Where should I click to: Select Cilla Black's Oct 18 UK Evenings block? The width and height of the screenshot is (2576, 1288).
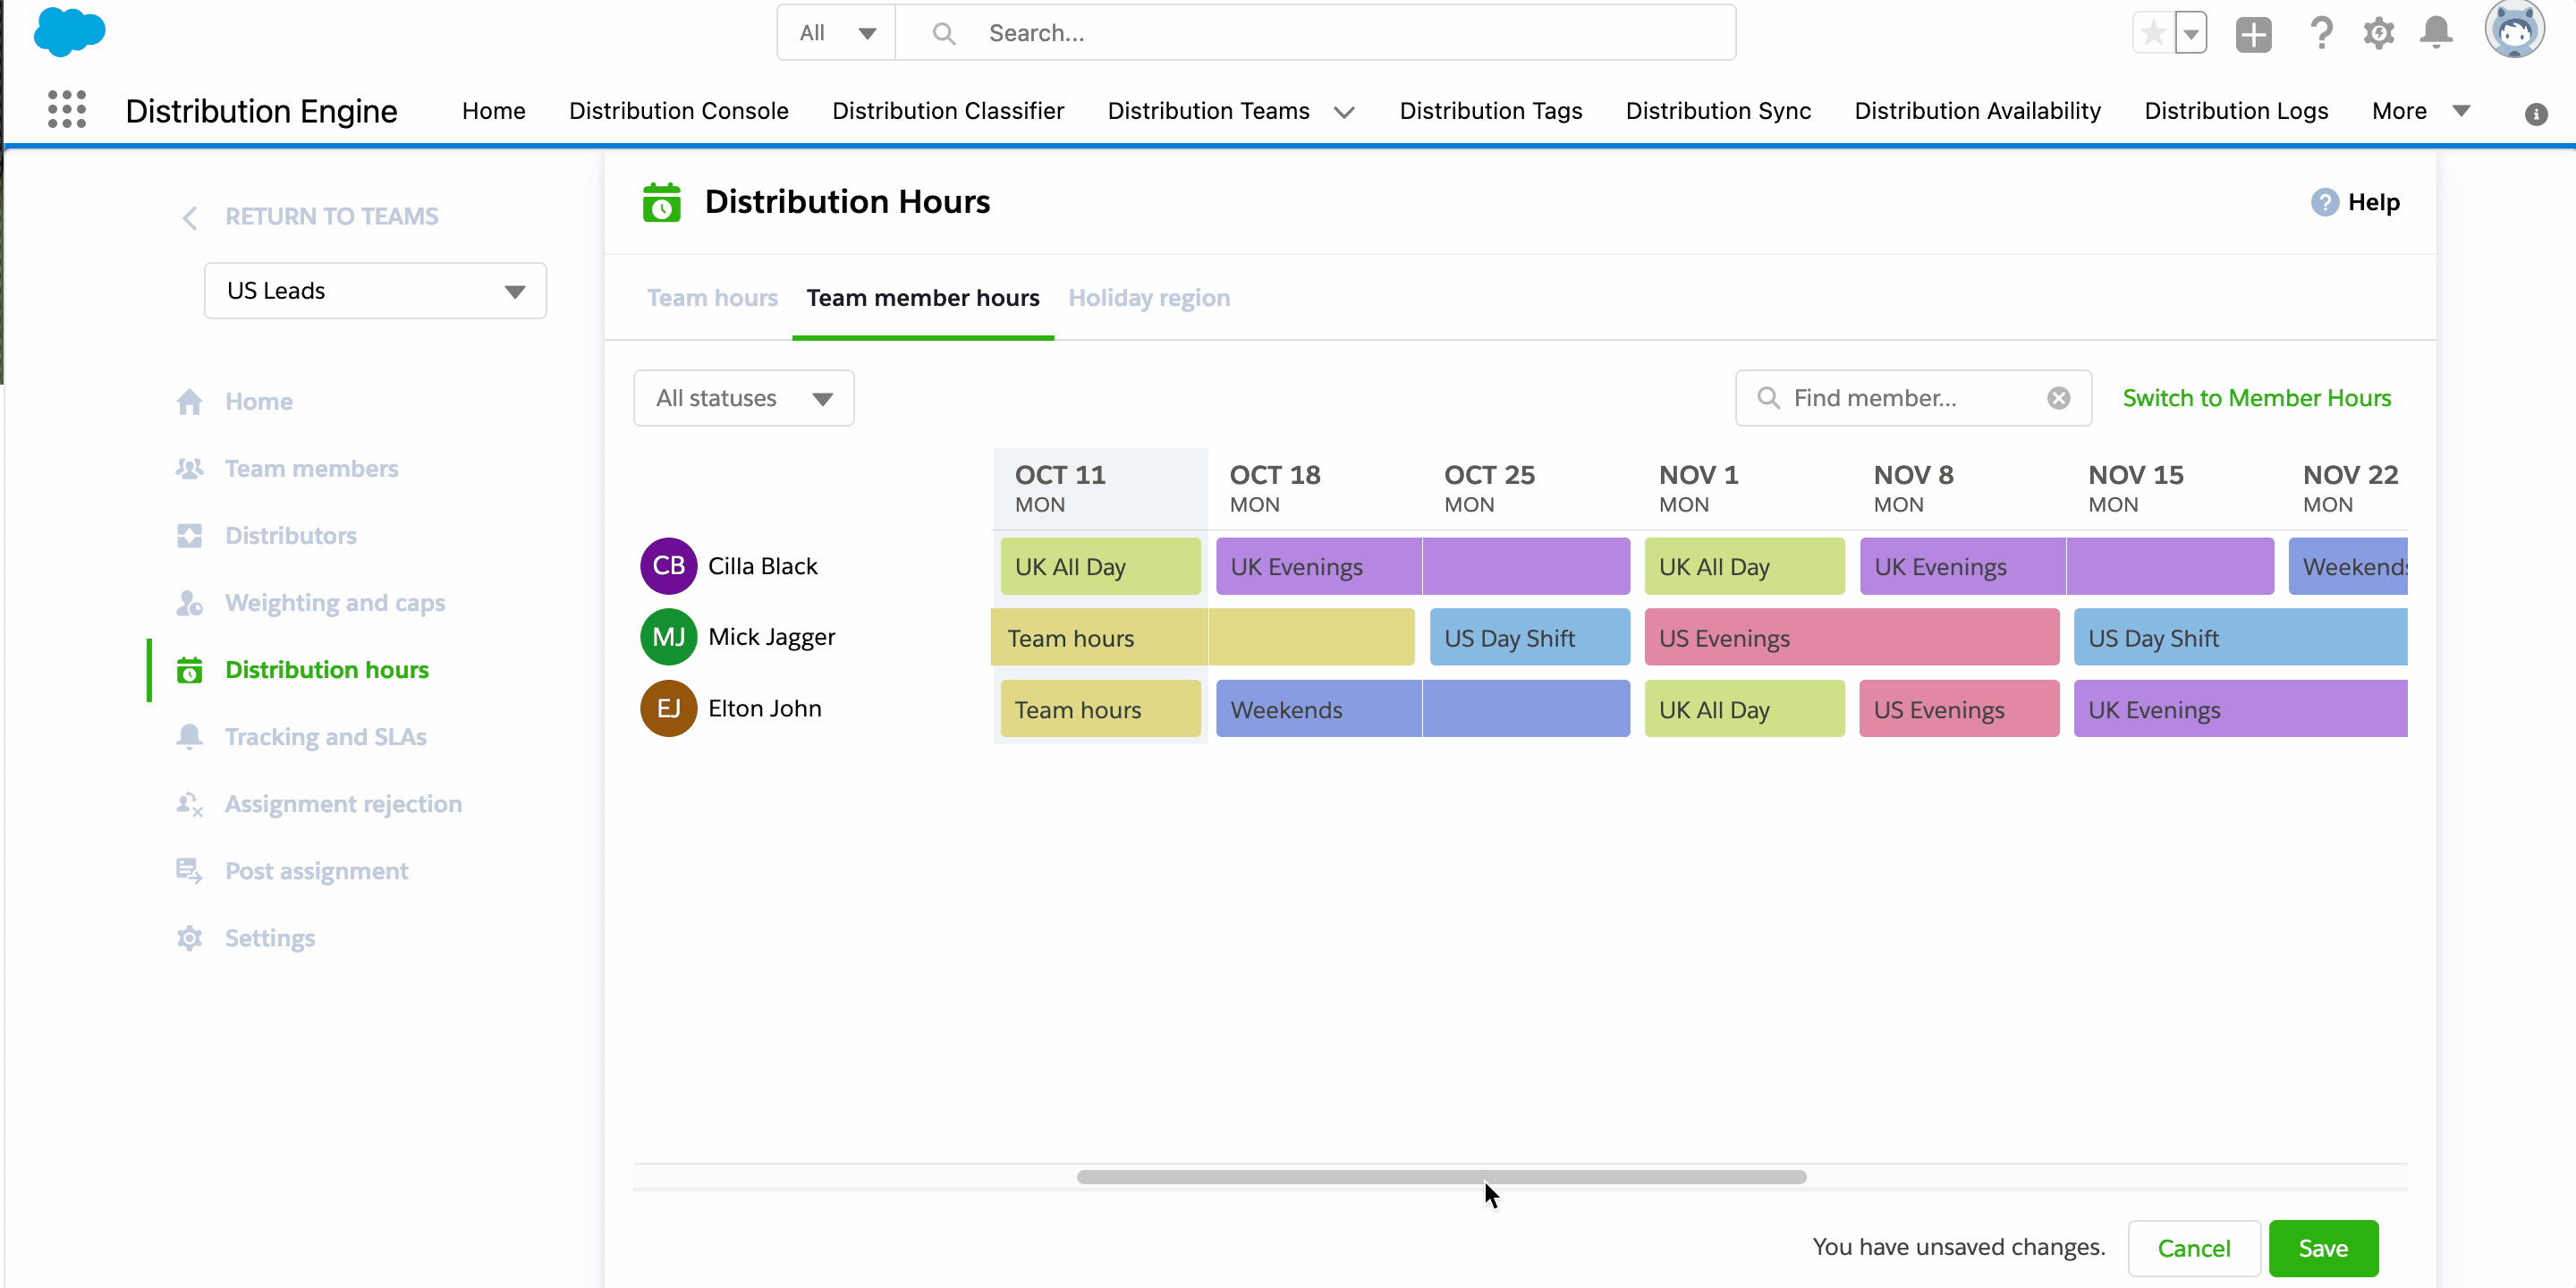pos(1423,566)
